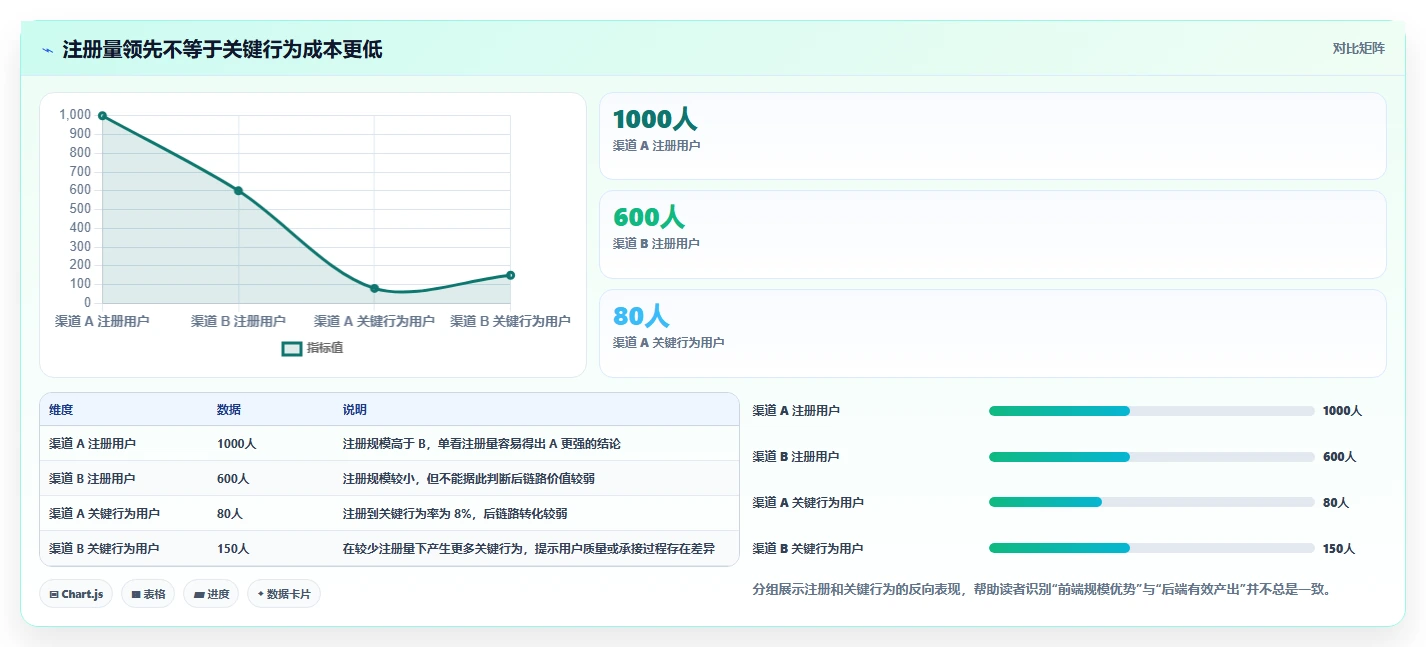The width and height of the screenshot is (1426, 647).
Task: Click x-axis label 渠道 A 注册用户
Action: pos(102,321)
